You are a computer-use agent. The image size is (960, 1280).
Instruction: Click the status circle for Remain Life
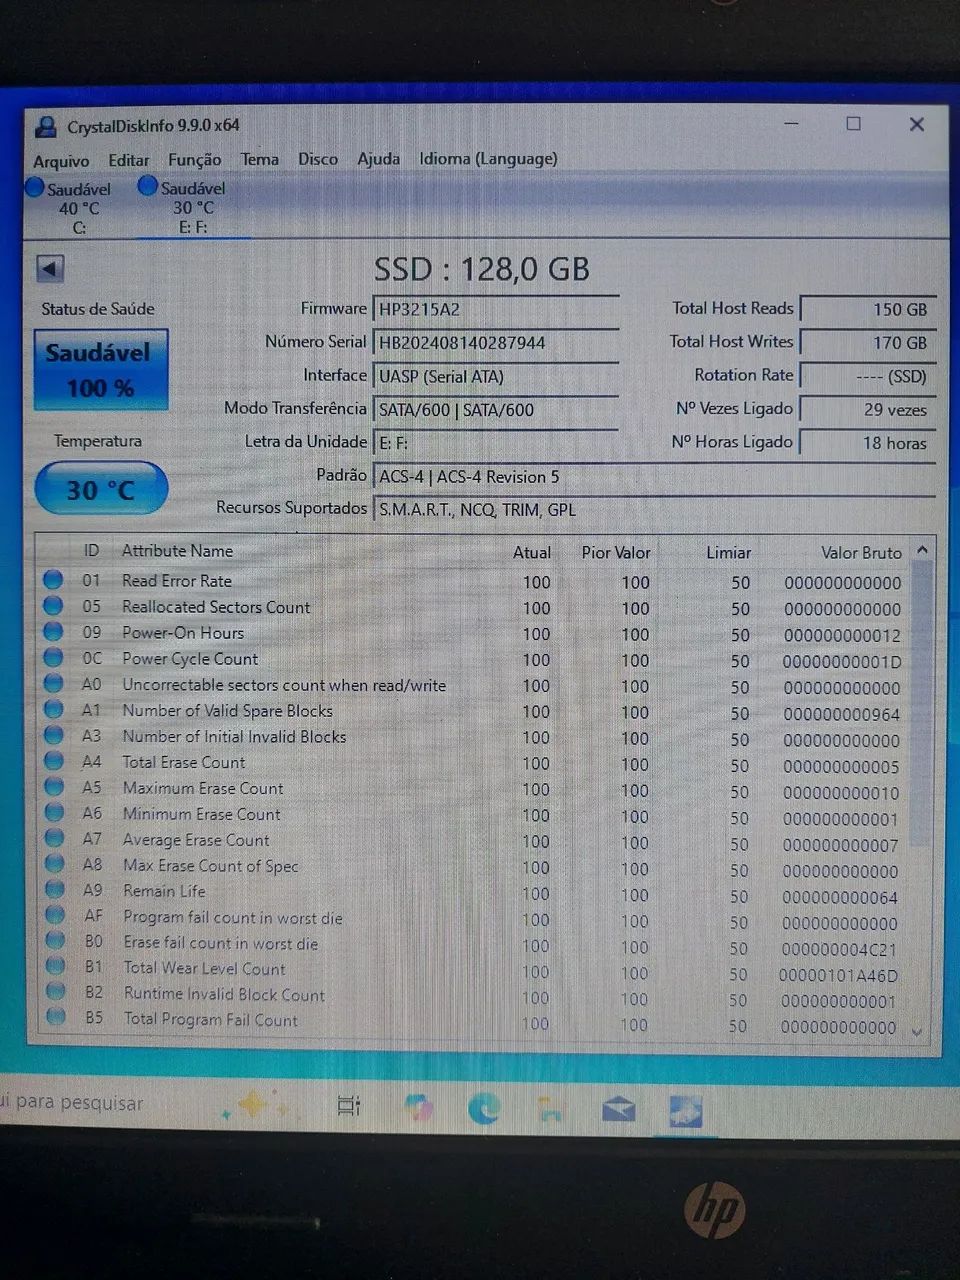pyautogui.click(x=54, y=890)
